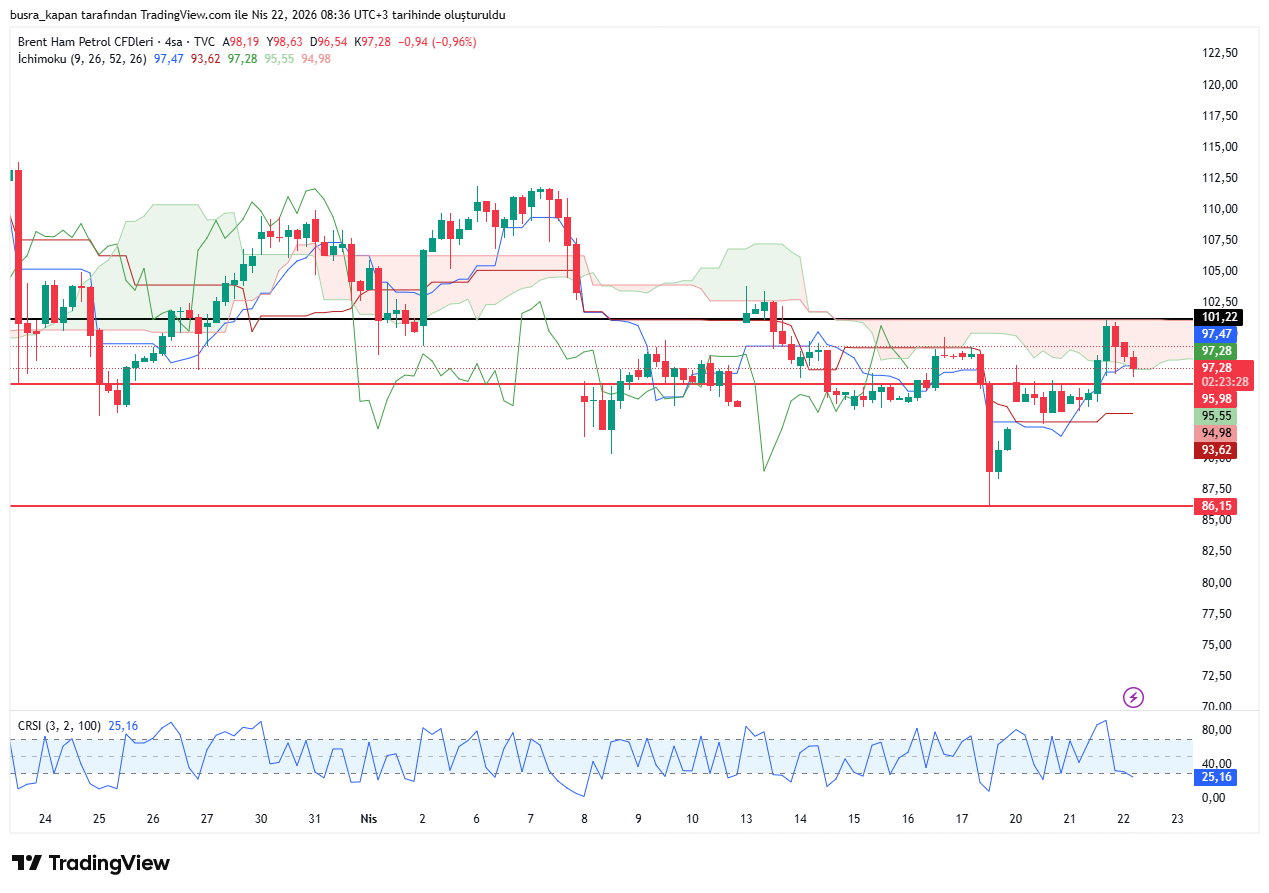Click the red 86,15 support level label

[x=1215, y=507]
